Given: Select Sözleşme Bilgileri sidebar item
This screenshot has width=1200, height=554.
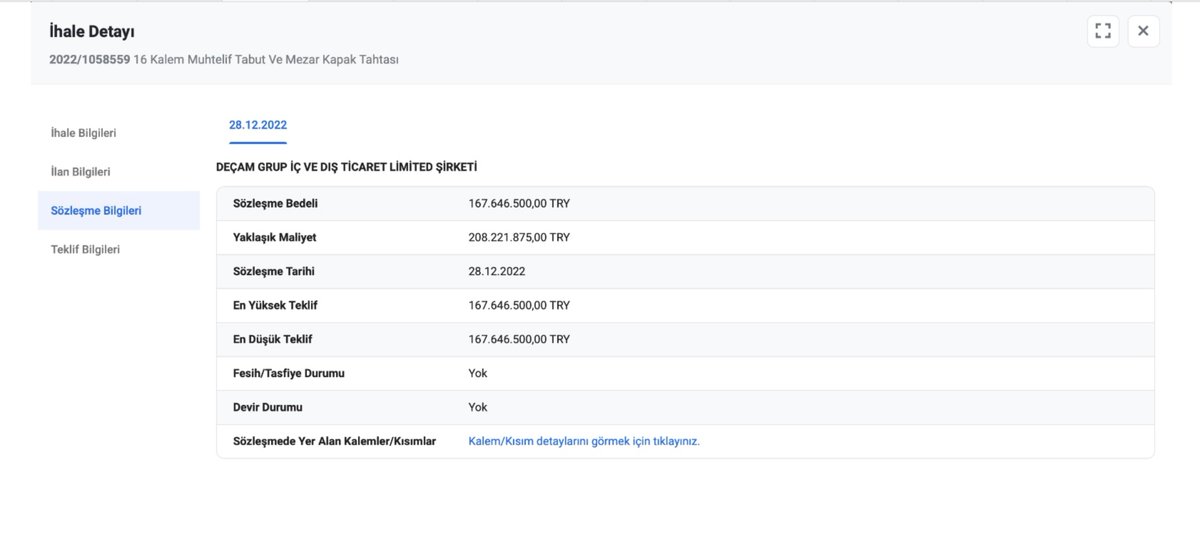Looking at the screenshot, I should point(119,211).
